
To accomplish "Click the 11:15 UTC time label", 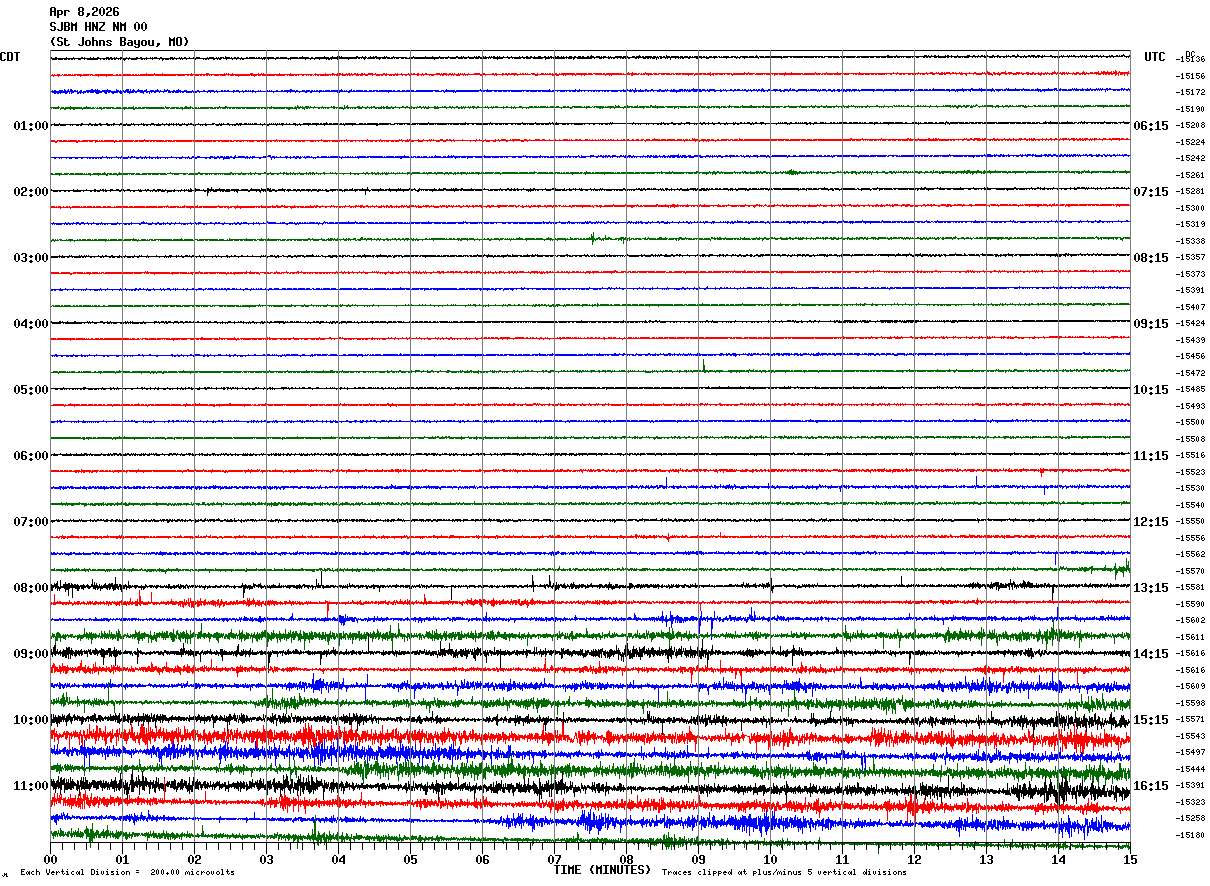I will click(1151, 456).
